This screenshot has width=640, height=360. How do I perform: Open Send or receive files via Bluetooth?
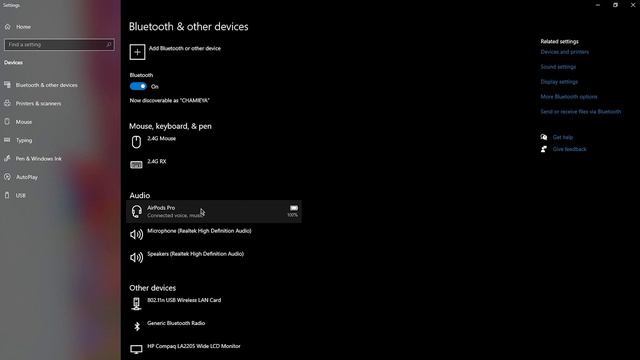[580, 111]
